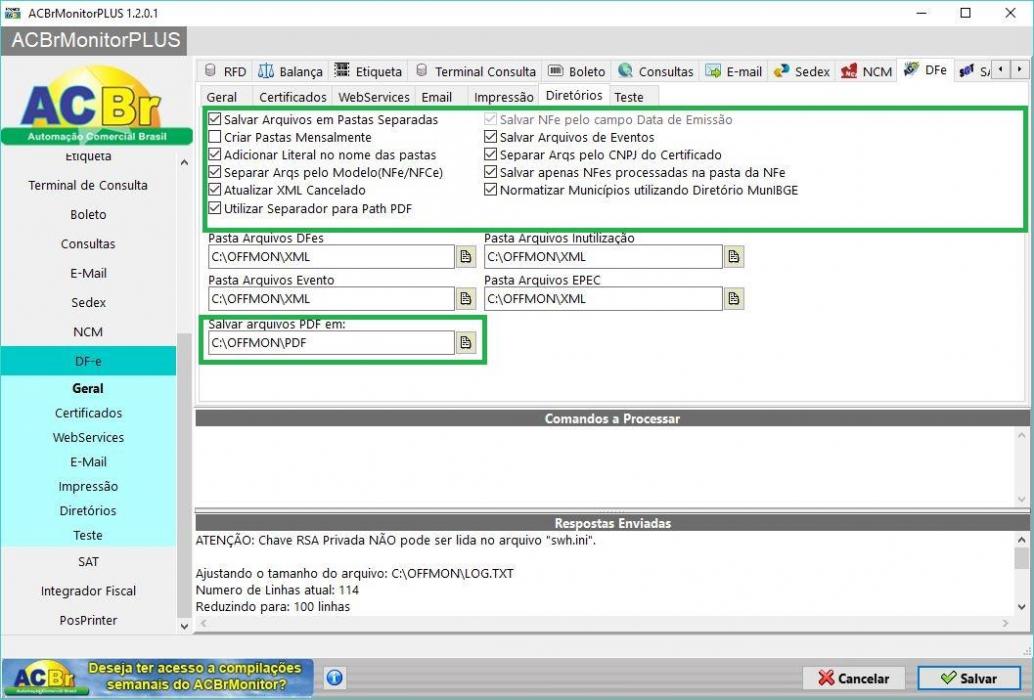
Task: Open the Sedex tab icon
Action: point(782,71)
